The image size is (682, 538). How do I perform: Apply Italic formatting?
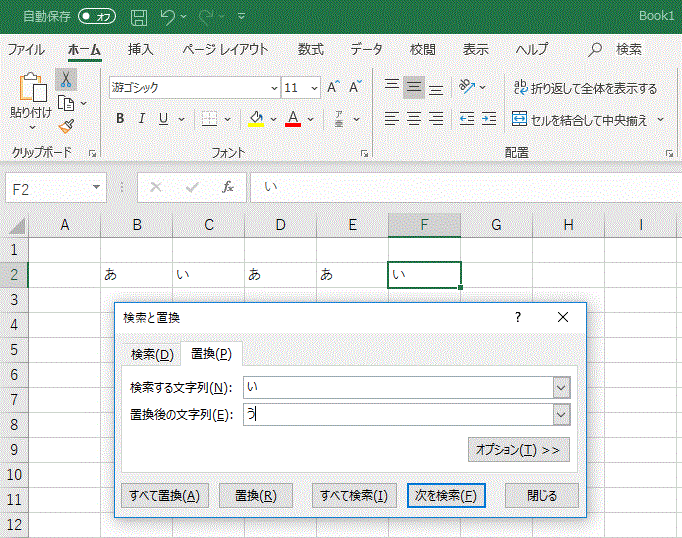click(x=141, y=119)
